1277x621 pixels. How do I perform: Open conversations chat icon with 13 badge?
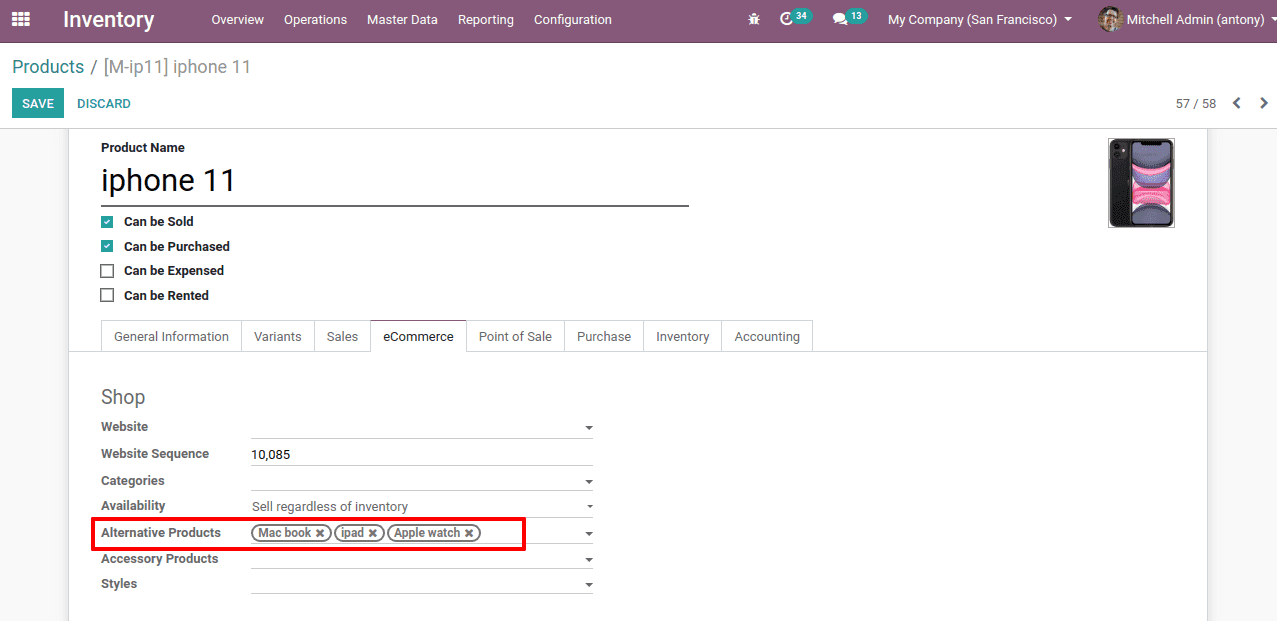click(x=849, y=18)
